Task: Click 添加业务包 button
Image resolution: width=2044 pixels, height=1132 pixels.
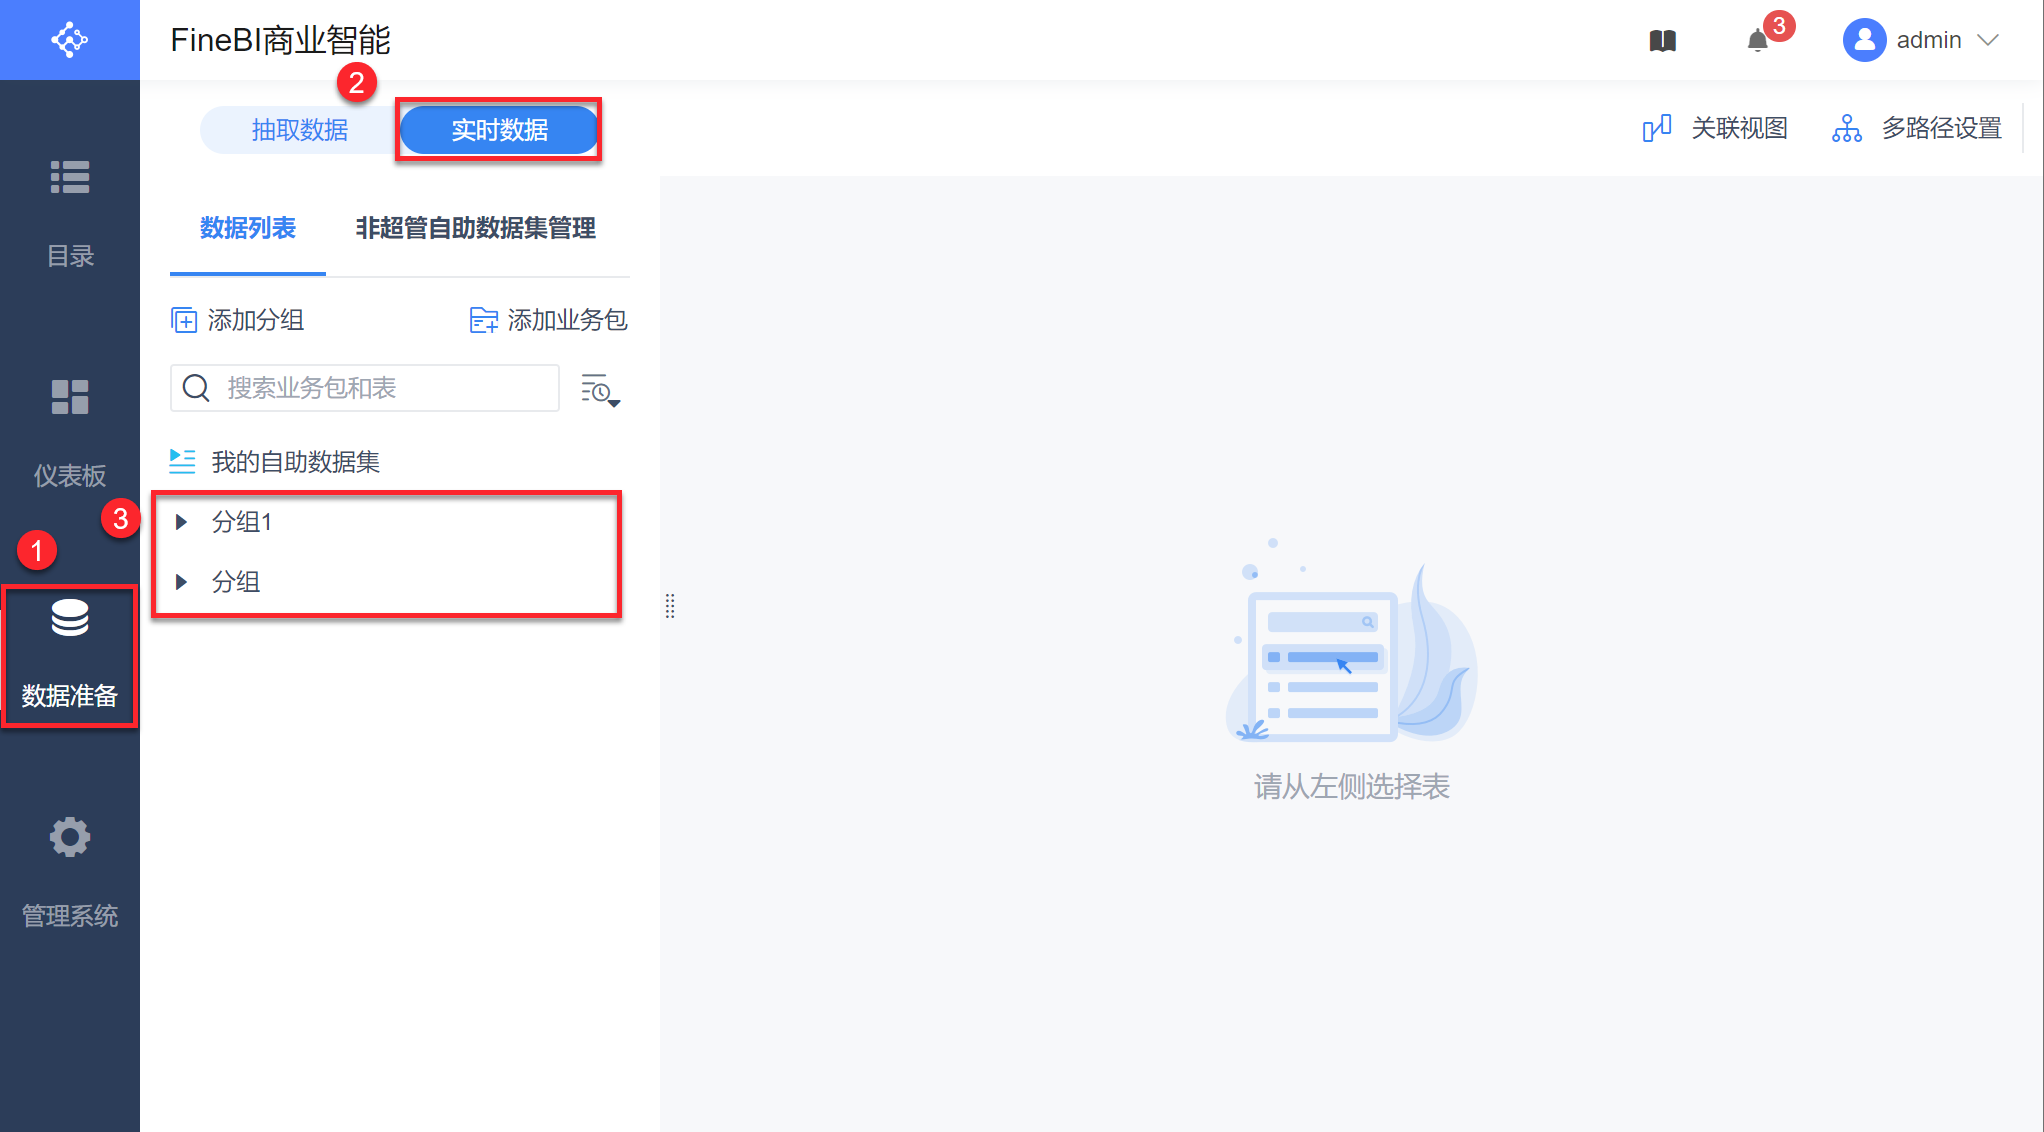Action: pos(548,320)
